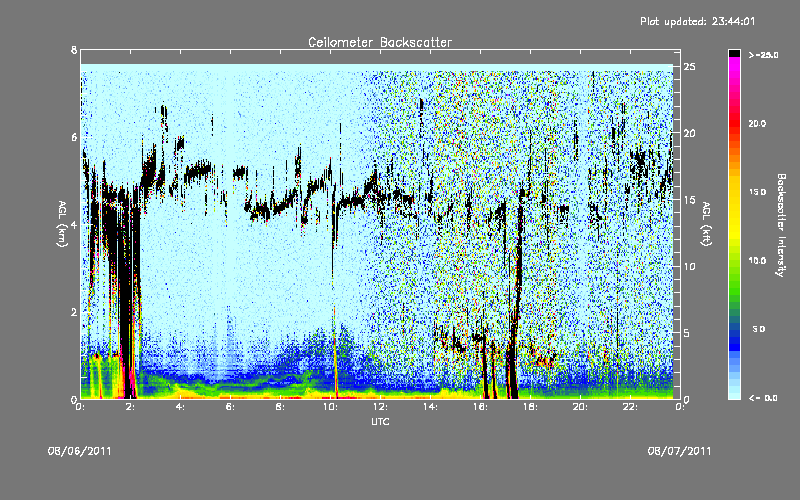Click the x-axis tick label '22:'
800x500 pixels.
(631, 407)
